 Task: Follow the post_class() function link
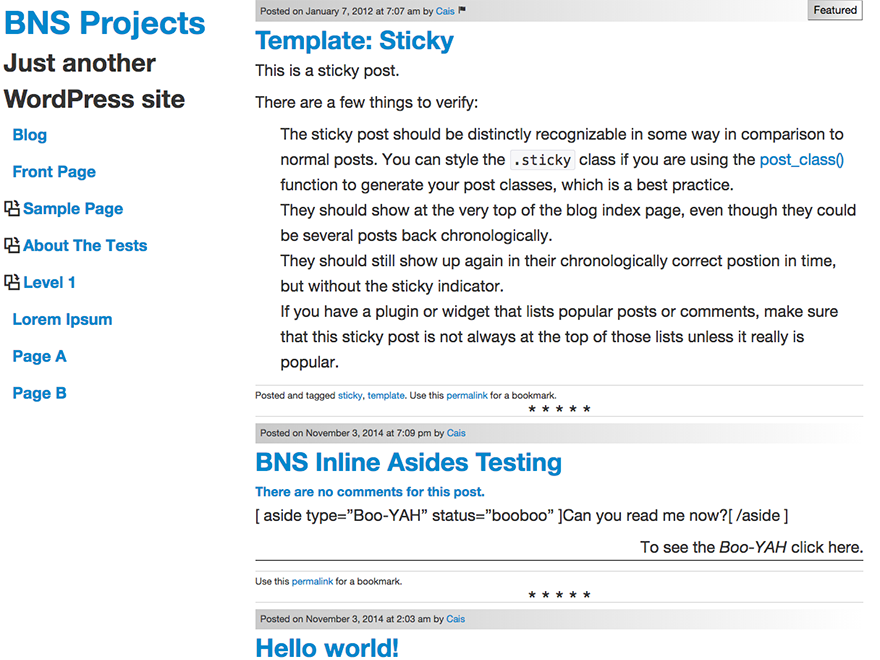tap(802, 160)
